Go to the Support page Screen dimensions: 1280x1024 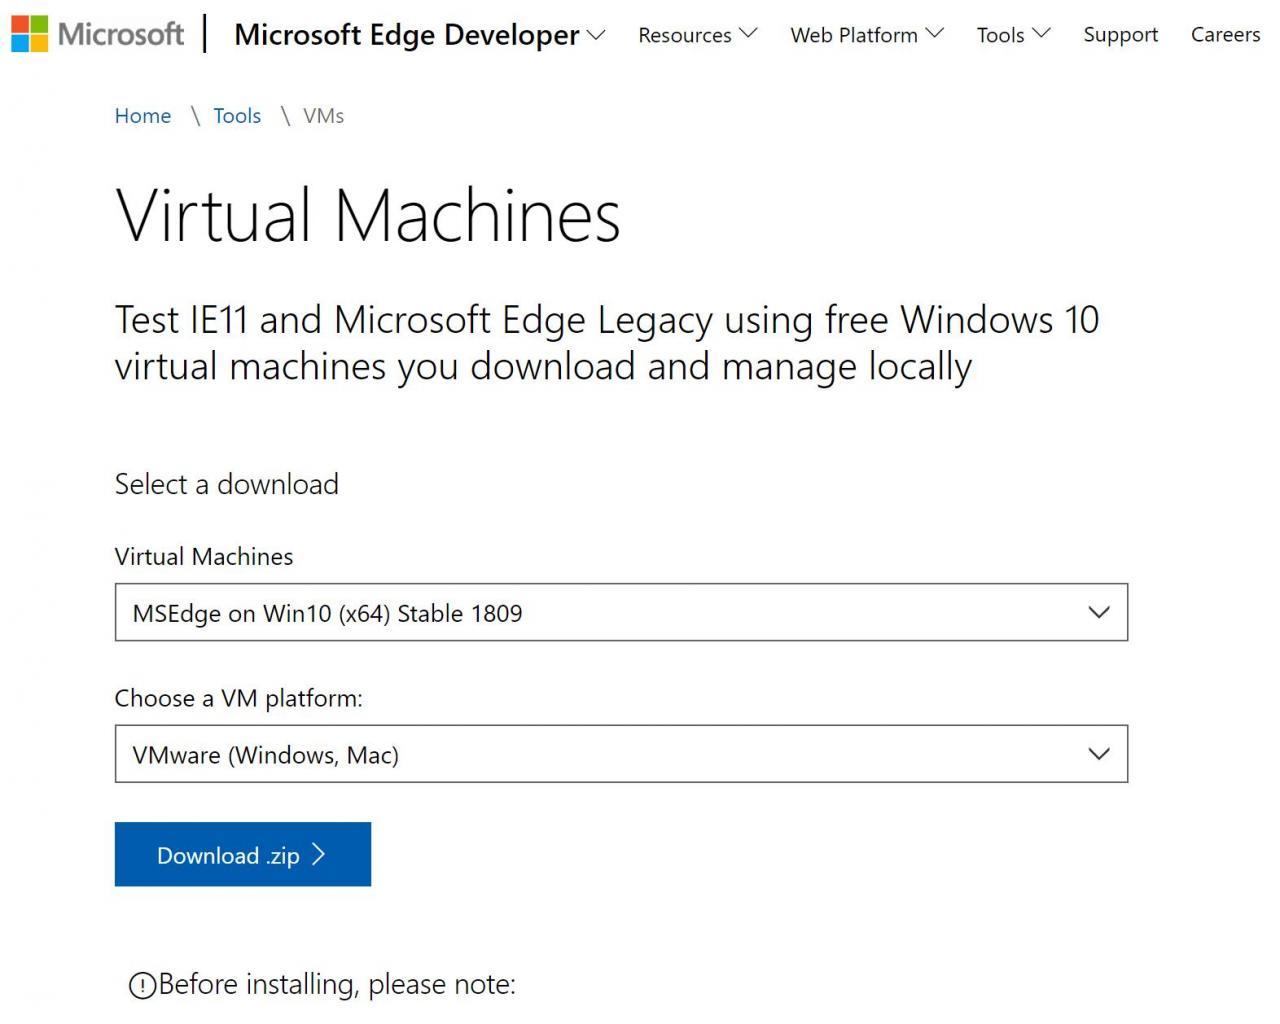[1120, 35]
